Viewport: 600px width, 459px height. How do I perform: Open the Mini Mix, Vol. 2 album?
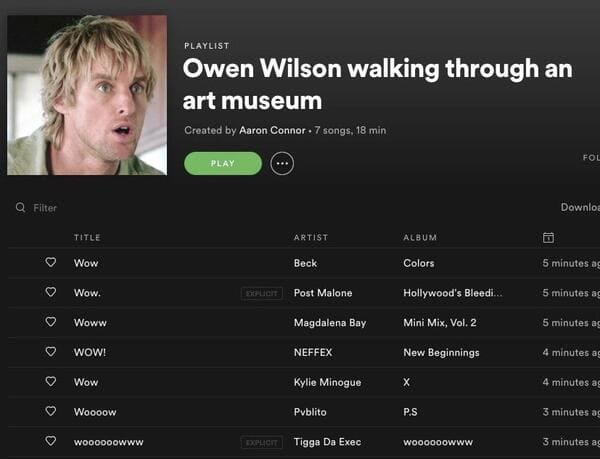pyautogui.click(x=440, y=323)
